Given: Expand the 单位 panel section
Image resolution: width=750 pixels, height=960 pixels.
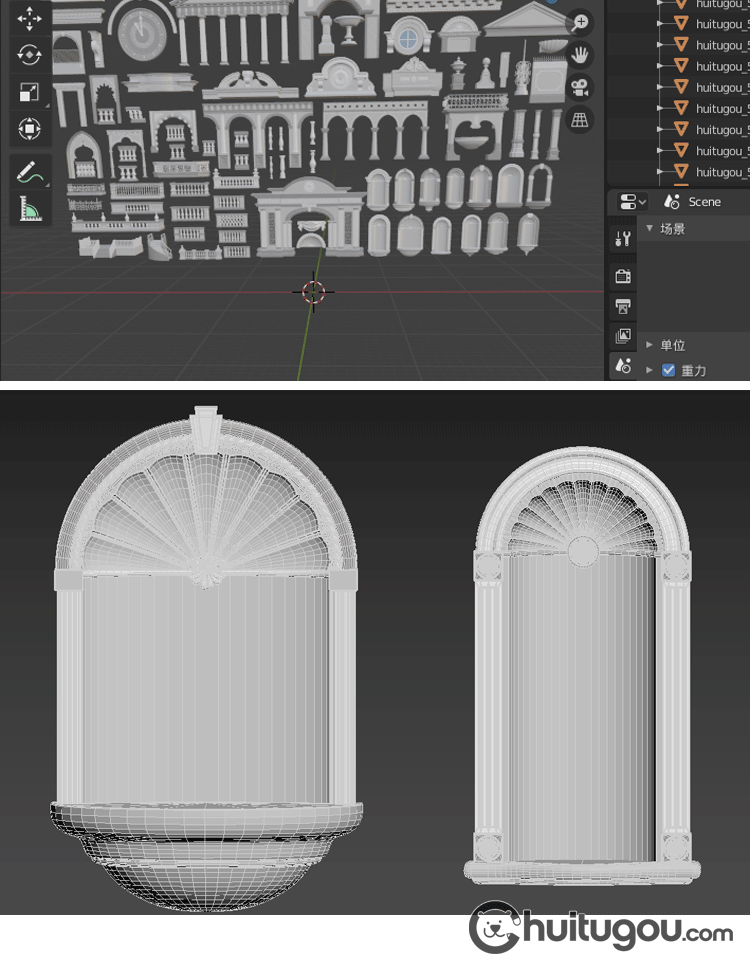Looking at the screenshot, I should 649,345.
